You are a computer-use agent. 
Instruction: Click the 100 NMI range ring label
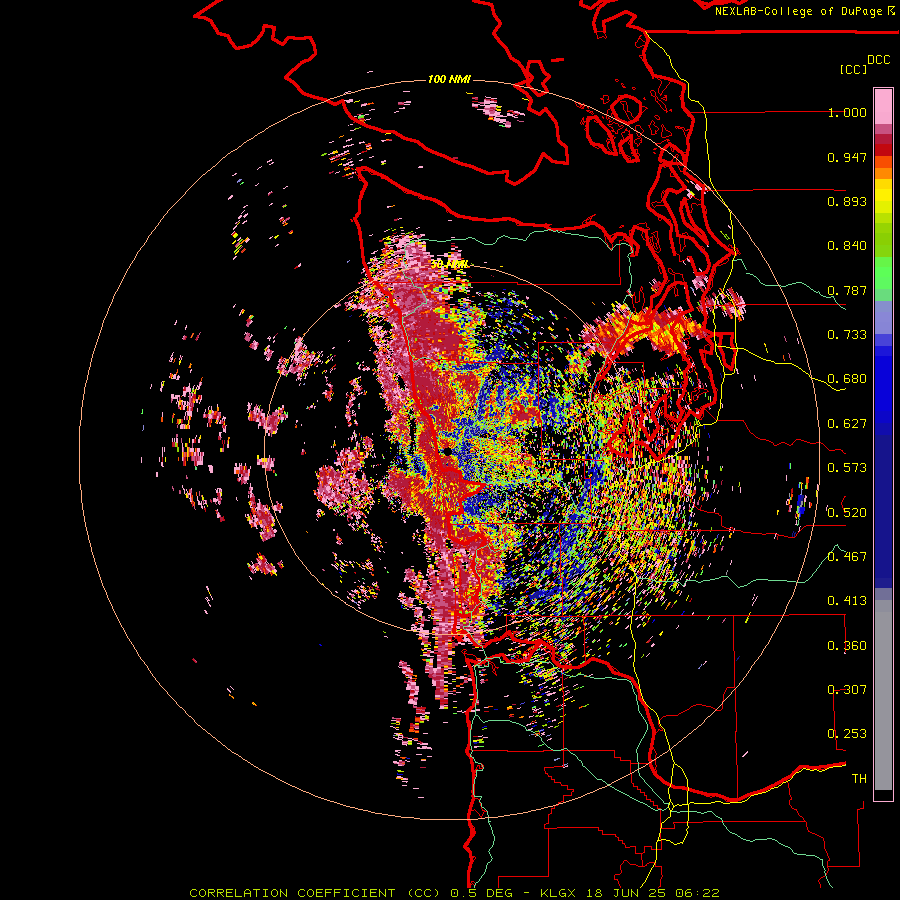pyautogui.click(x=449, y=79)
